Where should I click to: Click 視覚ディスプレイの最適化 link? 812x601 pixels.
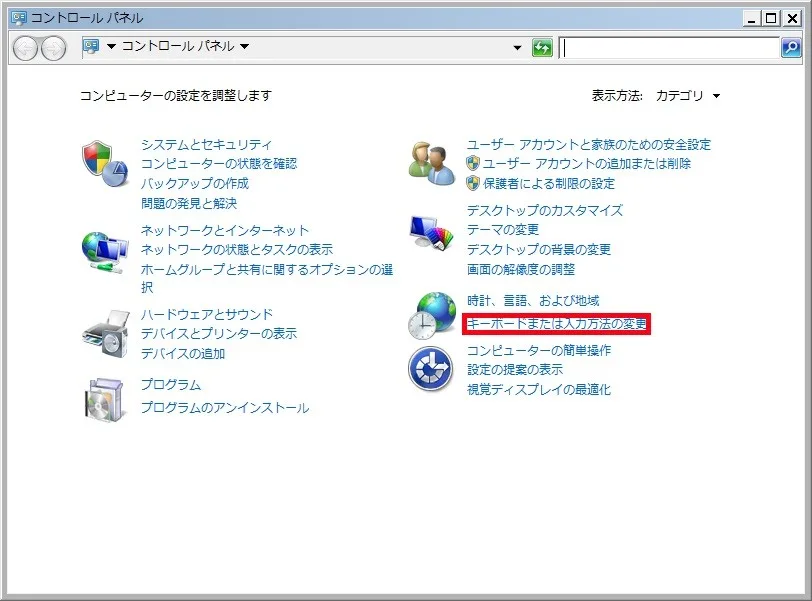(x=539, y=389)
